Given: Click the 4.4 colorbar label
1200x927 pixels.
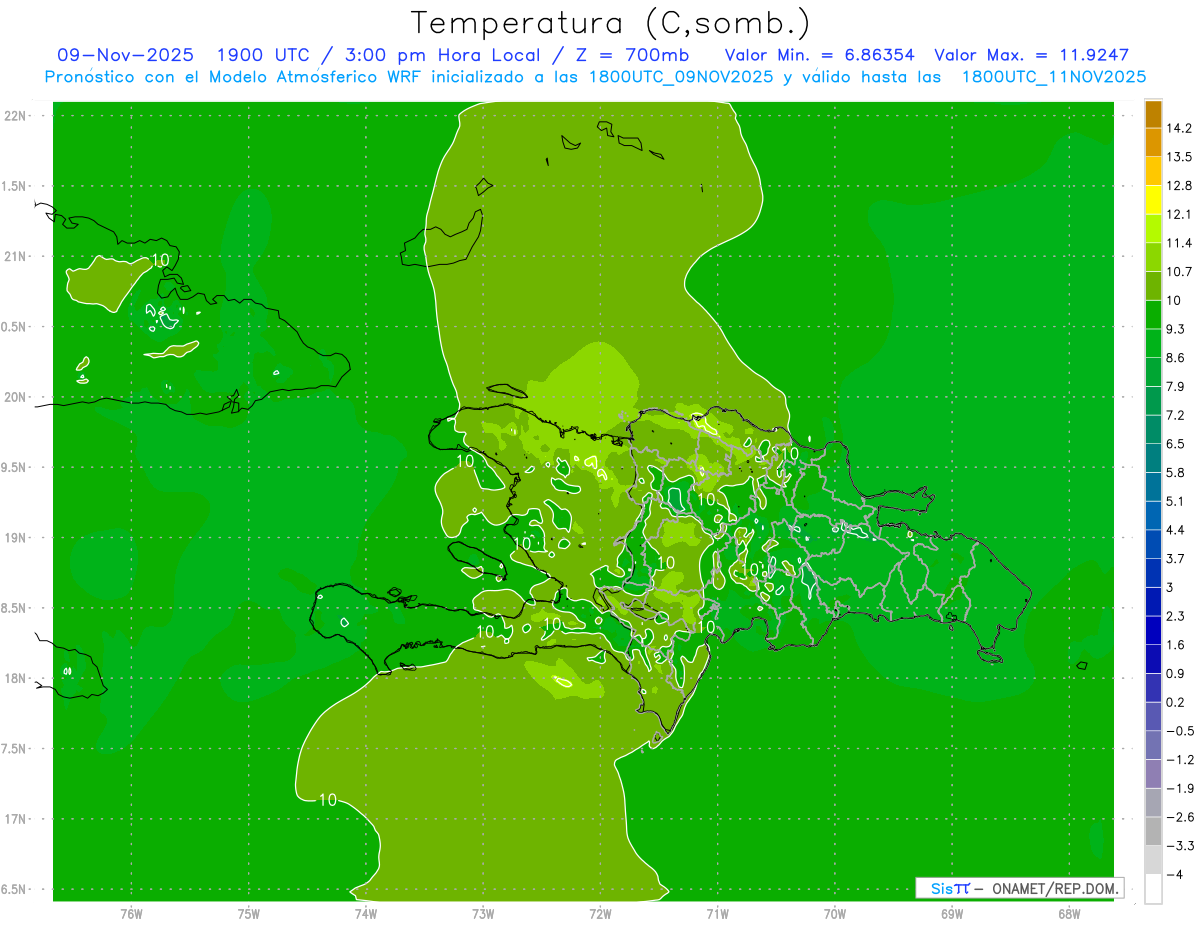Looking at the screenshot, I should click(x=1176, y=530).
